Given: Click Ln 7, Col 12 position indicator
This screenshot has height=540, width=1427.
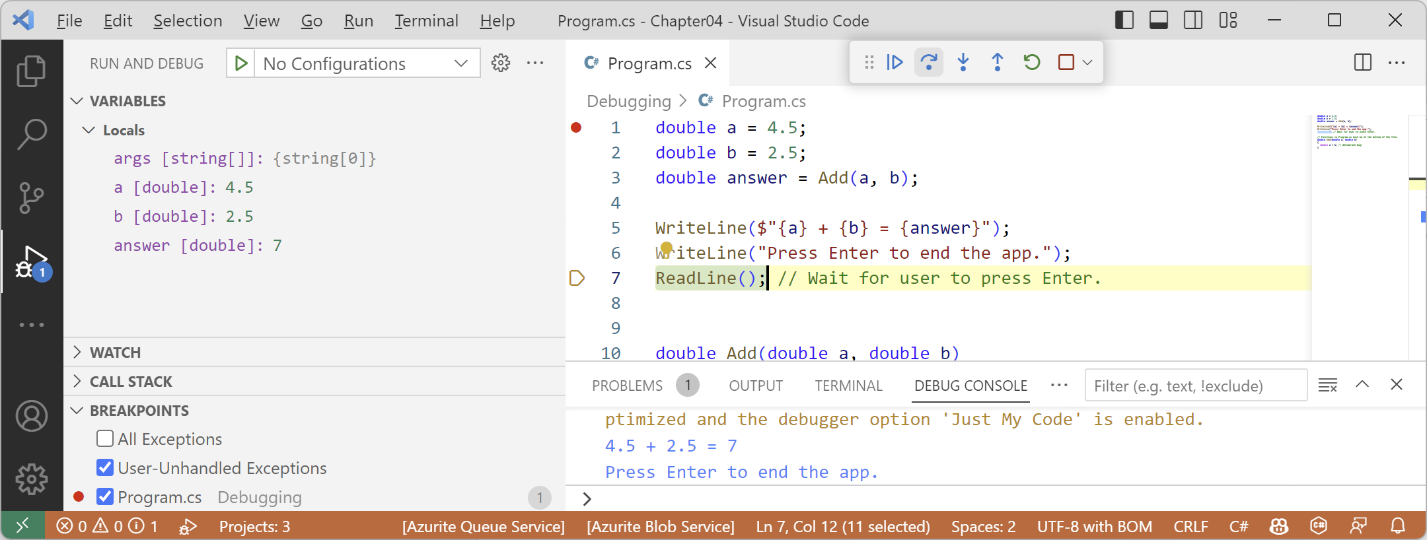Looking at the screenshot, I should click(843, 526).
